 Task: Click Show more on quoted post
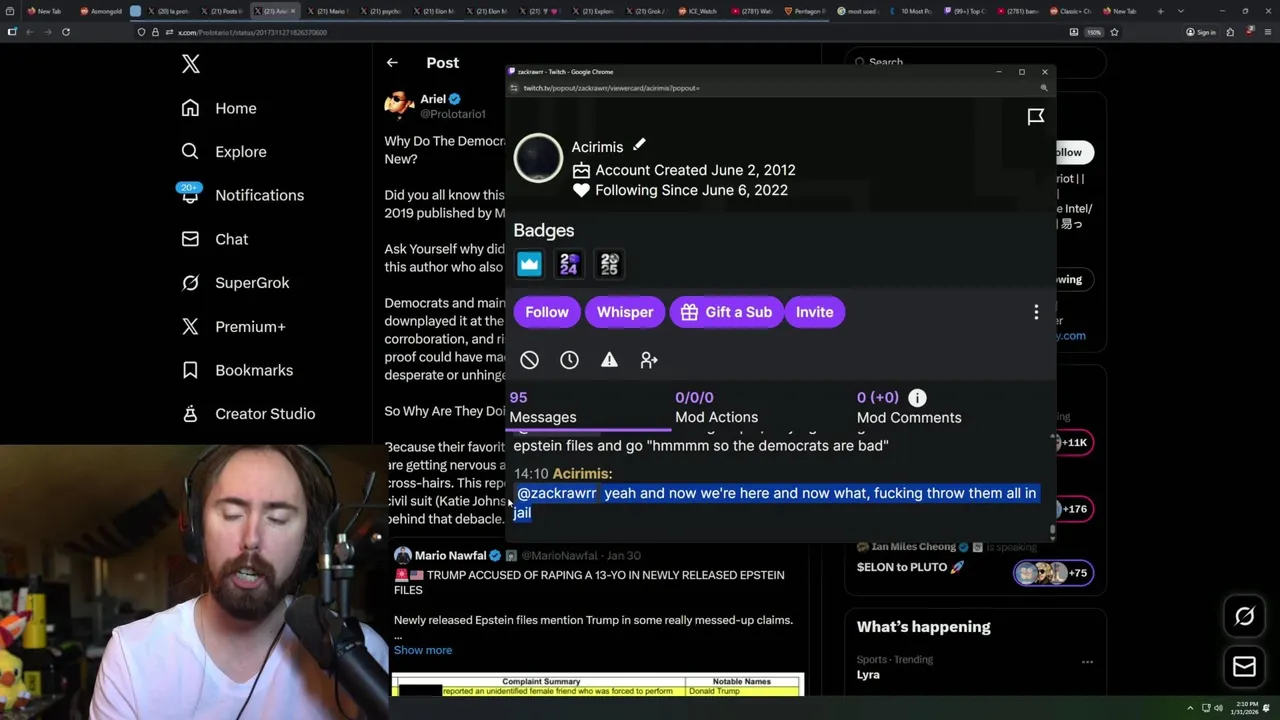click(x=423, y=650)
